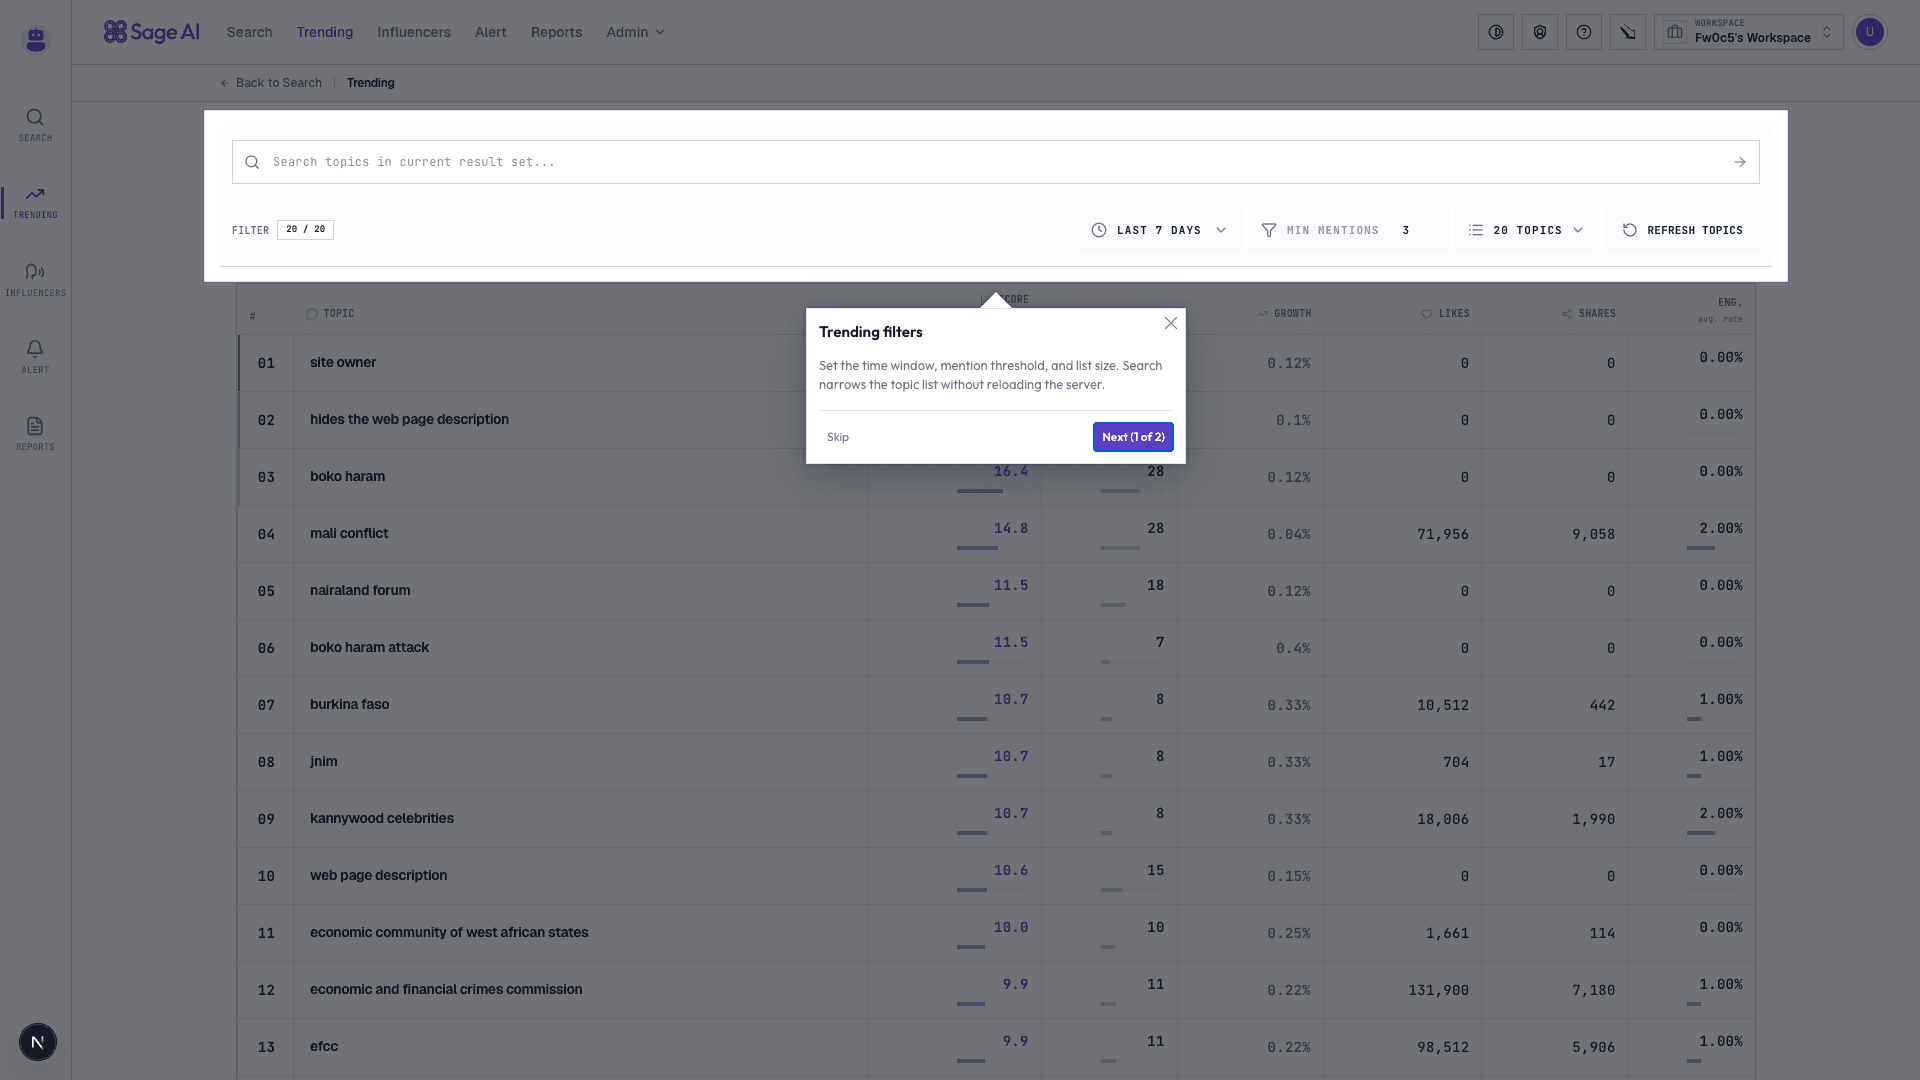Open the Influencers tab in the top navigation
Viewport: 1920px width, 1080px height.
click(x=414, y=32)
